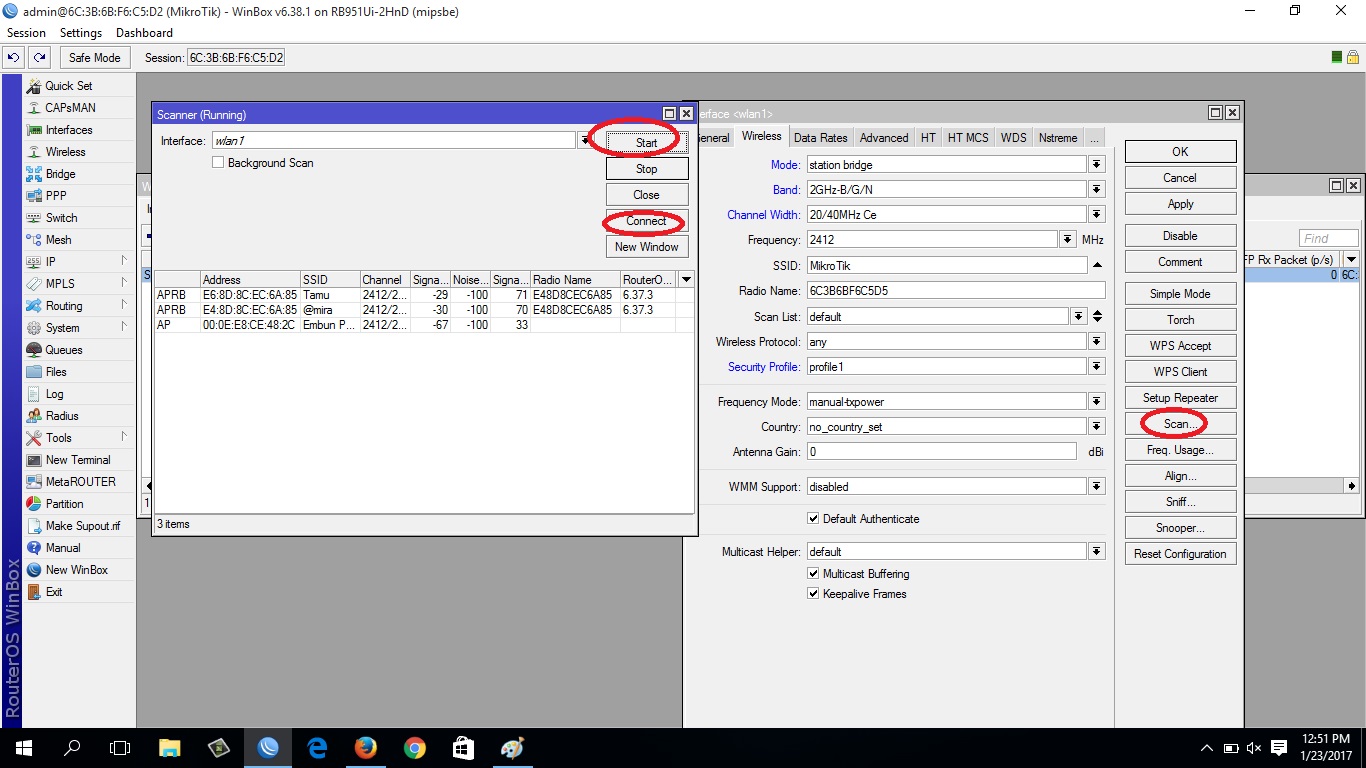The image size is (1366, 768).
Task: Click the redo arrow in the toolbar
Action: pos(39,58)
